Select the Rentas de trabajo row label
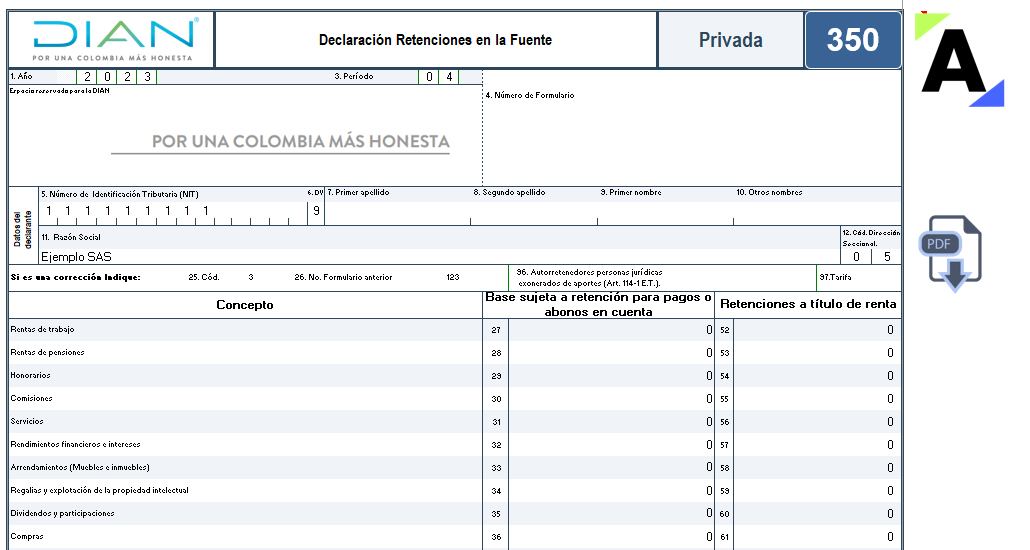1030x550 pixels. coord(42,329)
